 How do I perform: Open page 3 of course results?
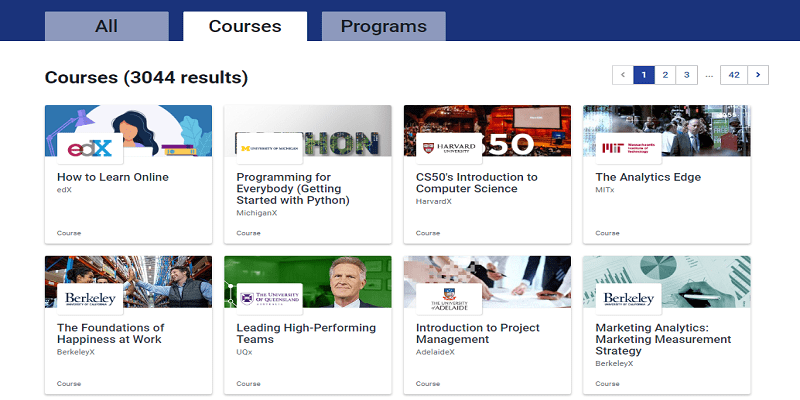click(686, 75)
